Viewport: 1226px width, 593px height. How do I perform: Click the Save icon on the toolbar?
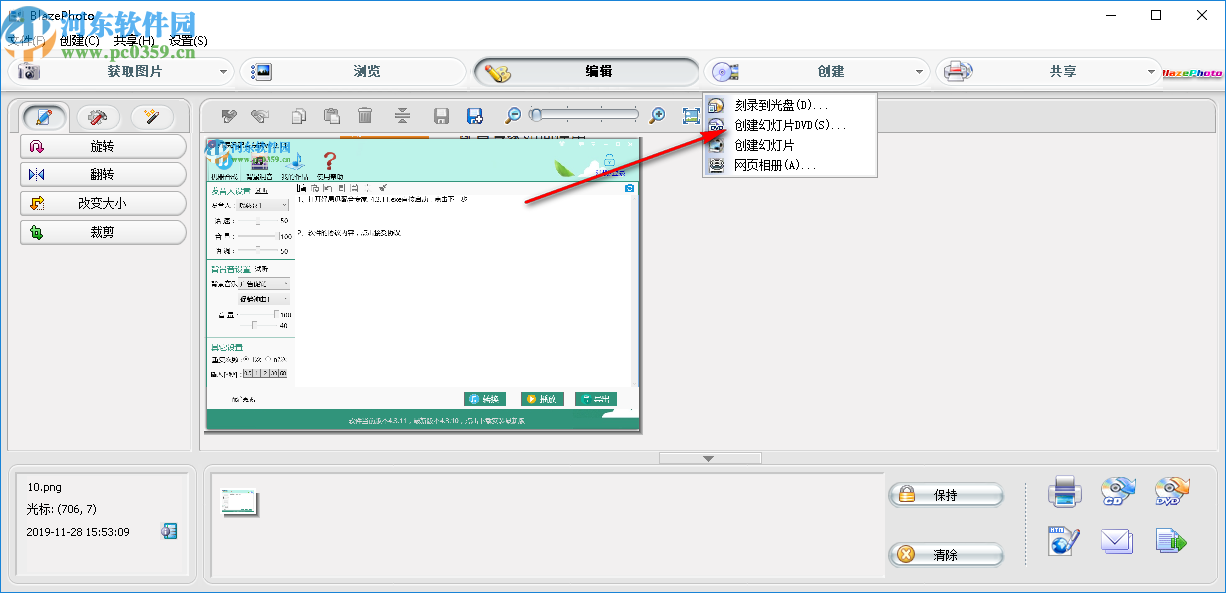click(x=440, y=115)
